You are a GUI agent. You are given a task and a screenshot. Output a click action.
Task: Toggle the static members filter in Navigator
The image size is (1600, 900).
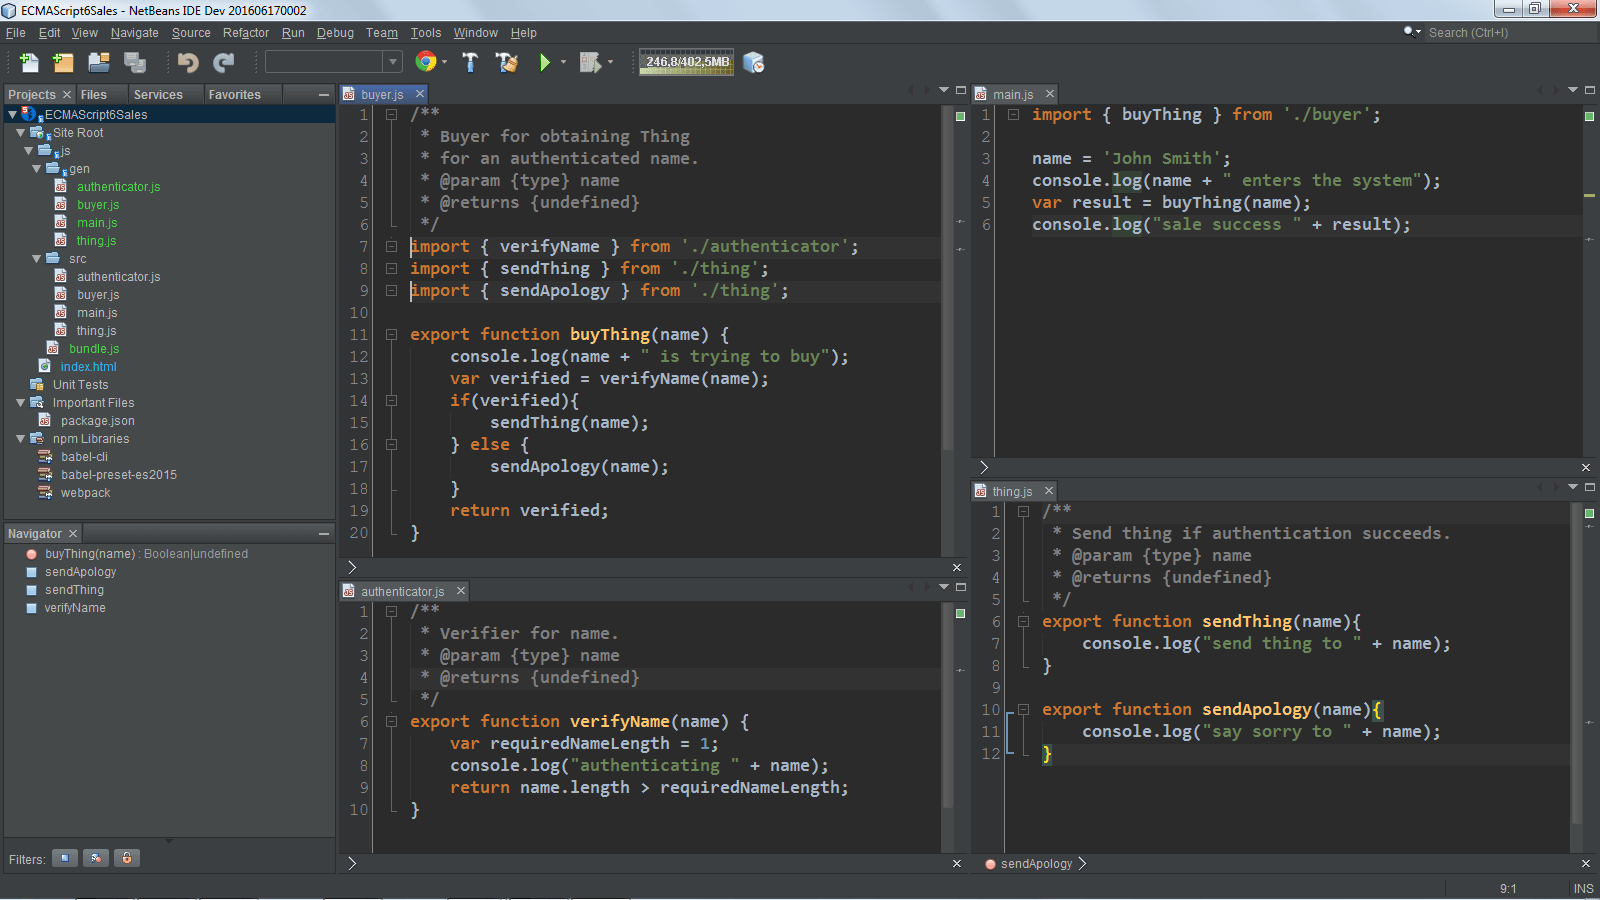tap(96, 858)
